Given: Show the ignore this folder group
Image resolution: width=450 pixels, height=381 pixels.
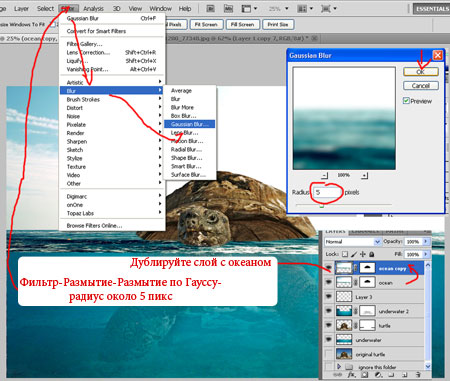Looking at the screenshot, I should [x=329, y=366].
